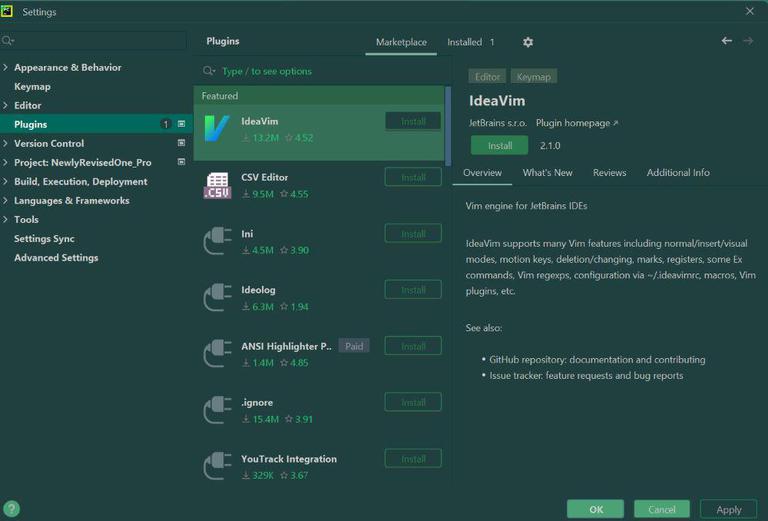Click the IdeaVim plugin logo
Image resolution: width=768 pixels, height=521 pixels.
(216, 129)
